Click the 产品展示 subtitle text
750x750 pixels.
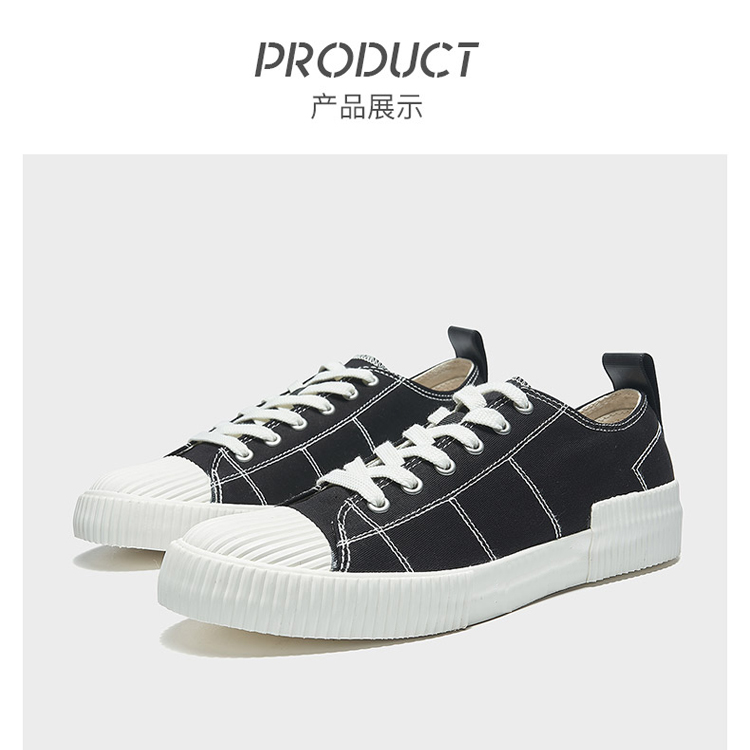(367, 107)
